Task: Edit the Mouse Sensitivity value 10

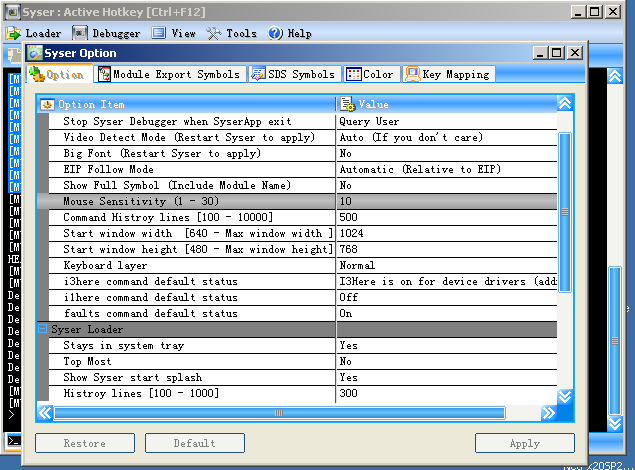Action: tap(447, 202)
